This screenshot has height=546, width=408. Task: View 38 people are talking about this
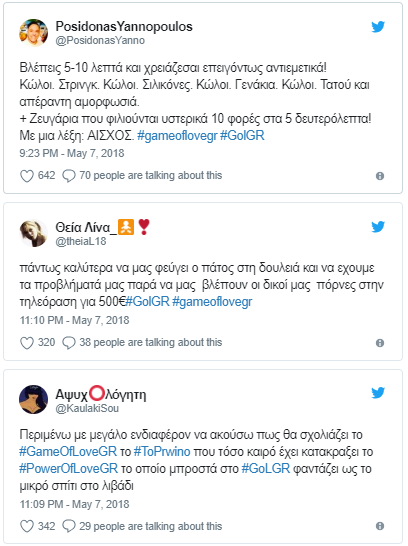(150, 343)
